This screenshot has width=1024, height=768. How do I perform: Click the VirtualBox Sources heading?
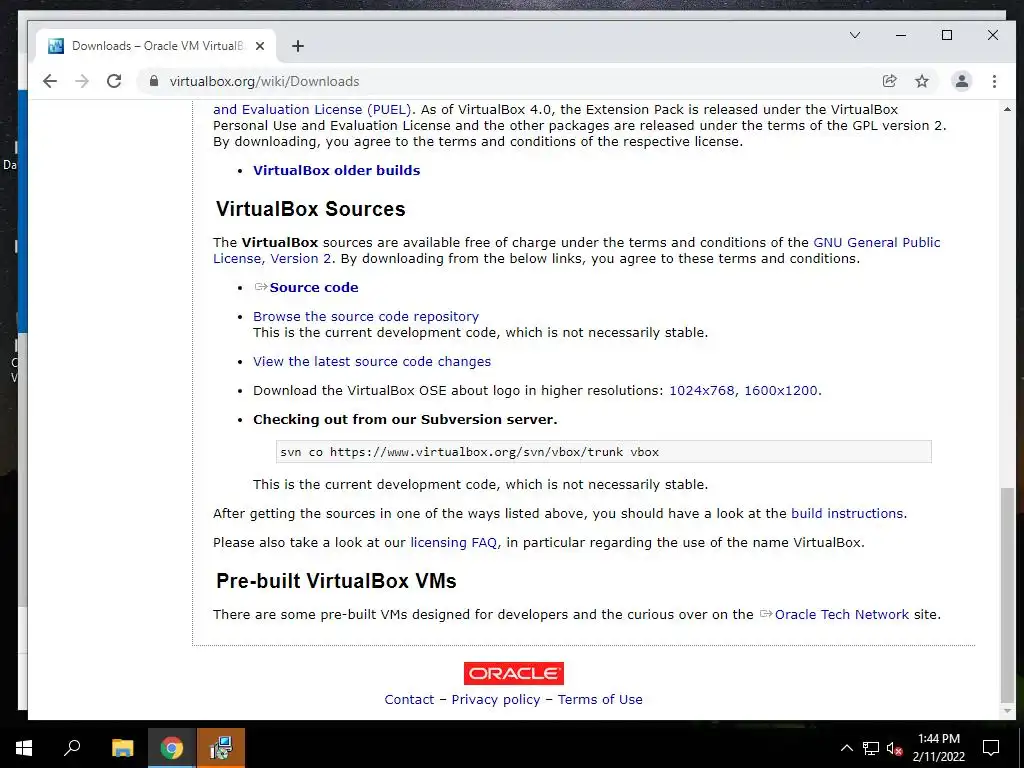[x=311, y=209]
